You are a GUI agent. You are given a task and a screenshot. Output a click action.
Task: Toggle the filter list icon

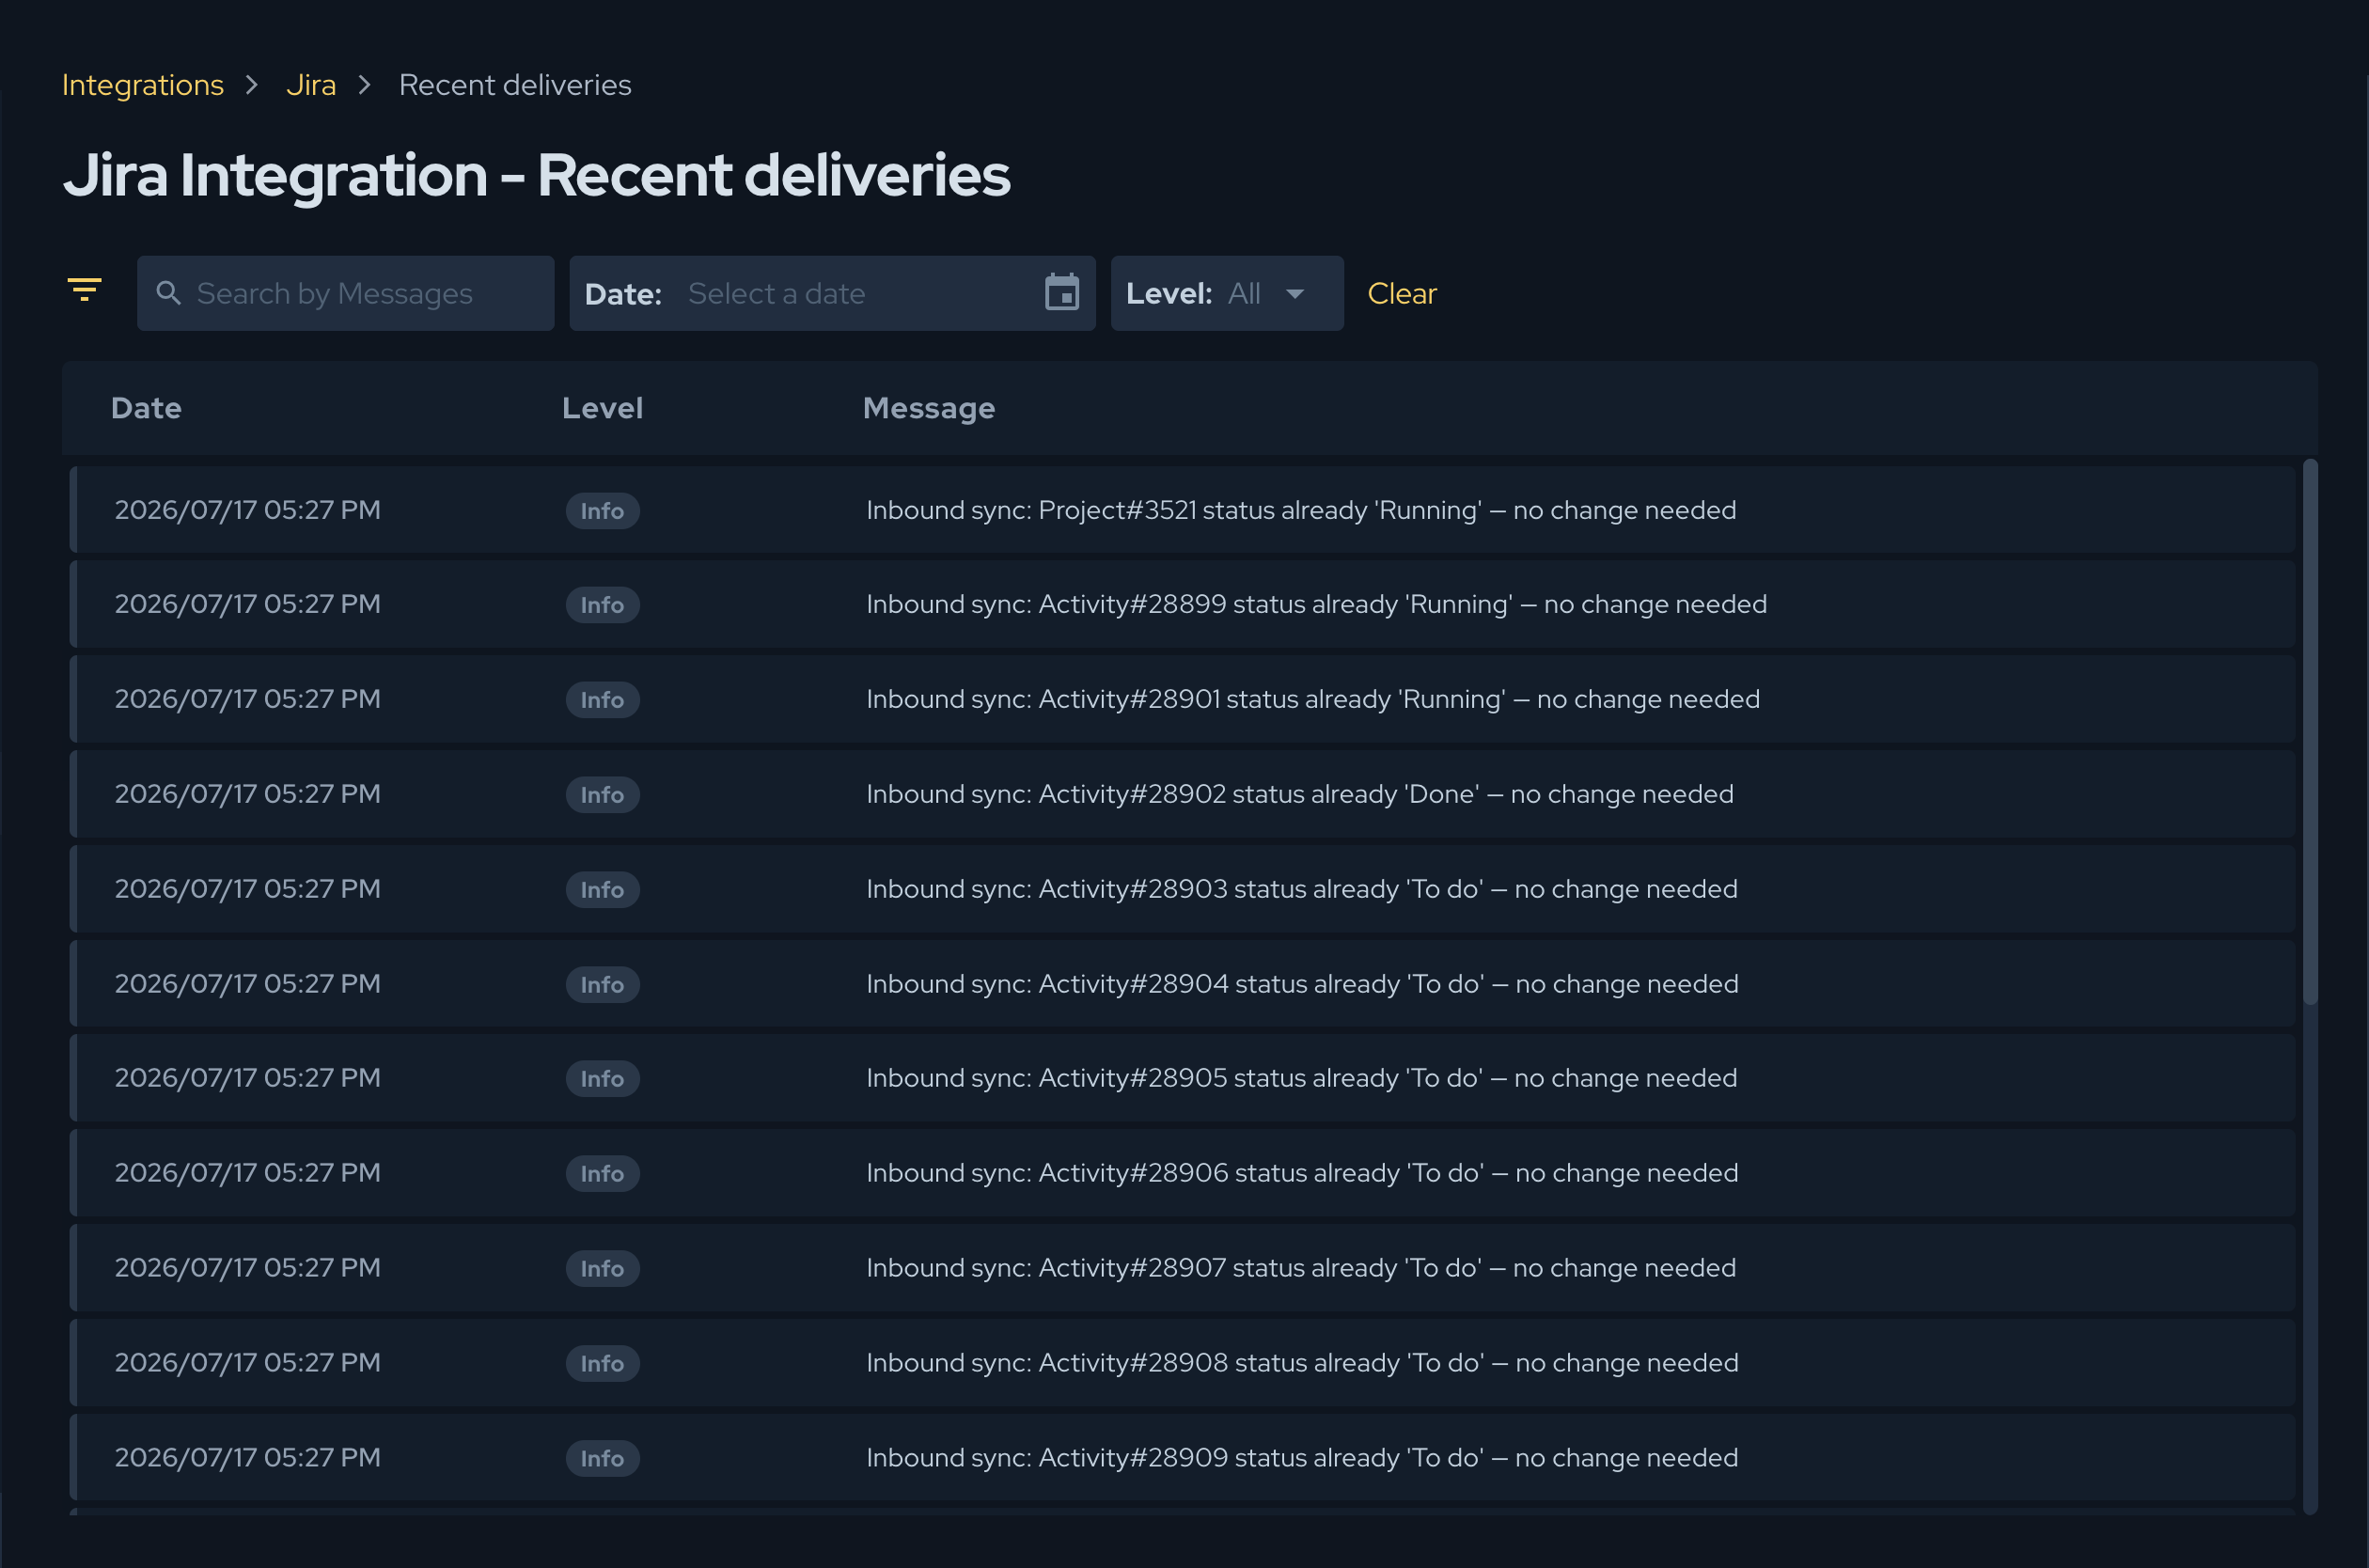click(85, 290)
